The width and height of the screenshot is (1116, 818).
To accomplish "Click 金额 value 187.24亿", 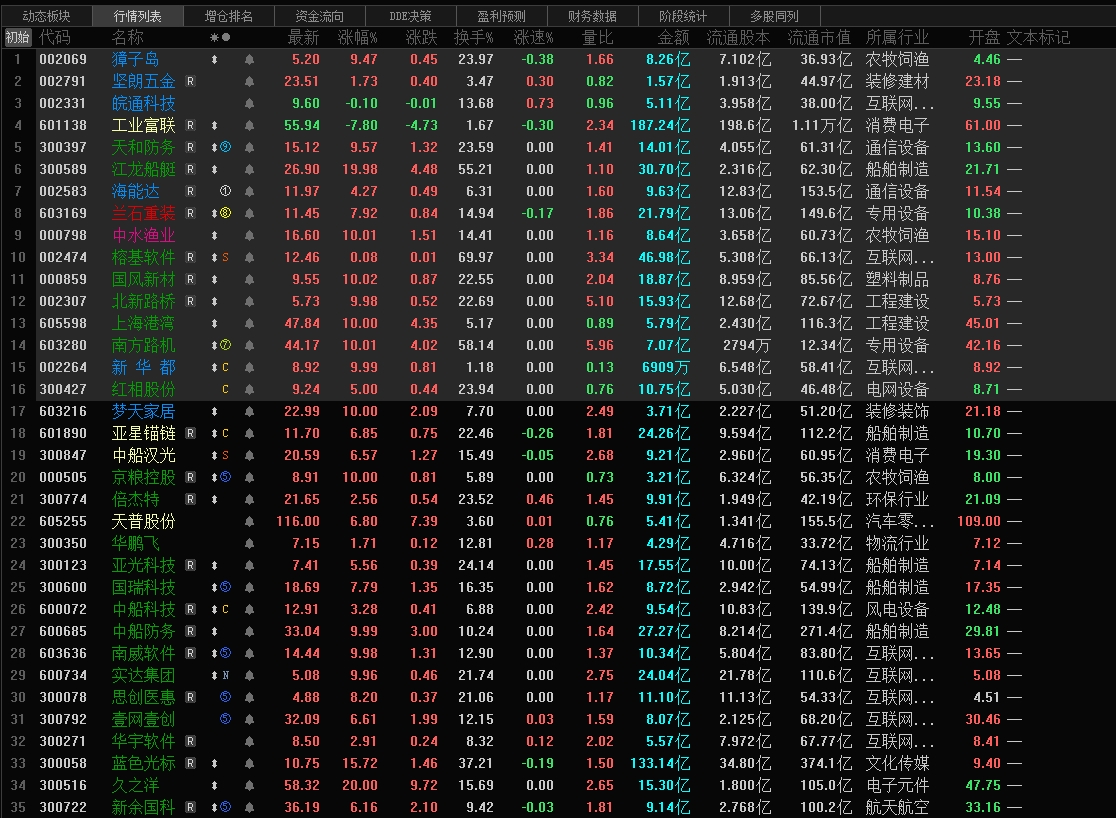I will 660,125.
